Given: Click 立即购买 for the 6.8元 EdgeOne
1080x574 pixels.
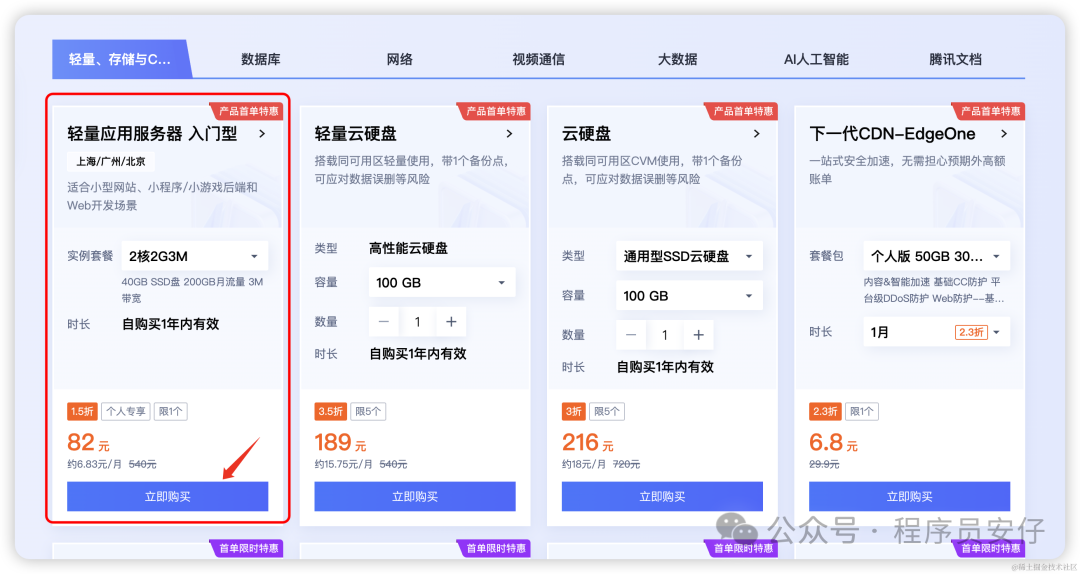Looking at the screenshot, I should [x=909, y=496].
